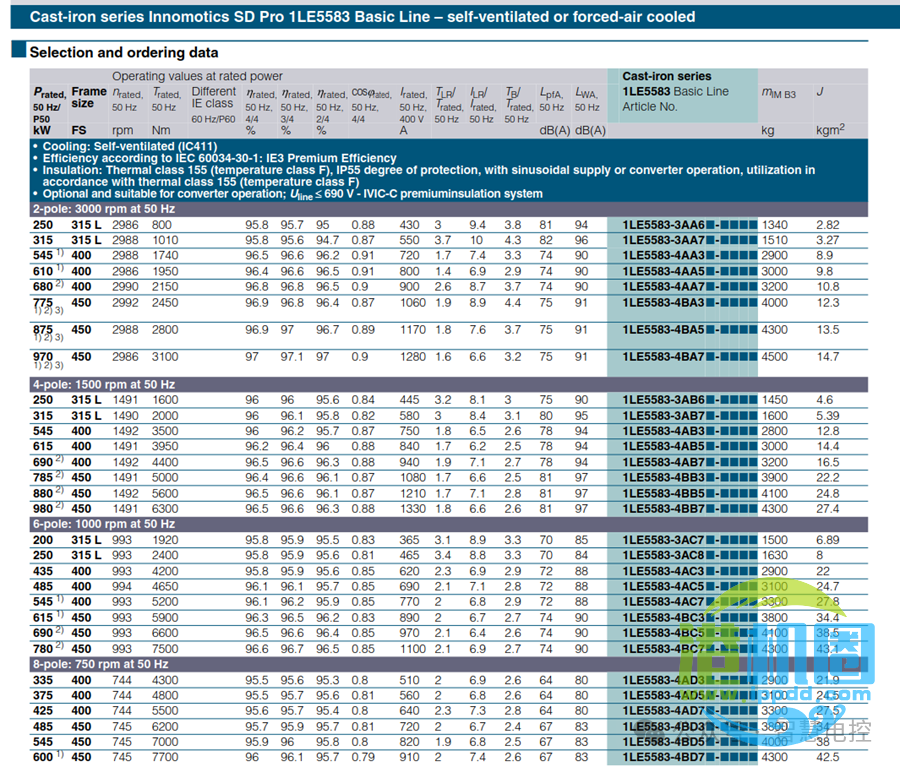This screenshot has width=900, height=767.
Task: Click the Operating values at rated power header
Action: pos(197,76)
